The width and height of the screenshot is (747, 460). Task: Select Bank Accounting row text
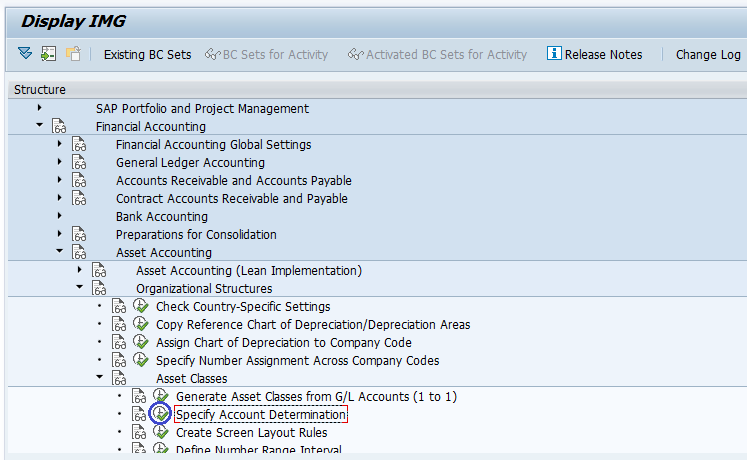162,217
